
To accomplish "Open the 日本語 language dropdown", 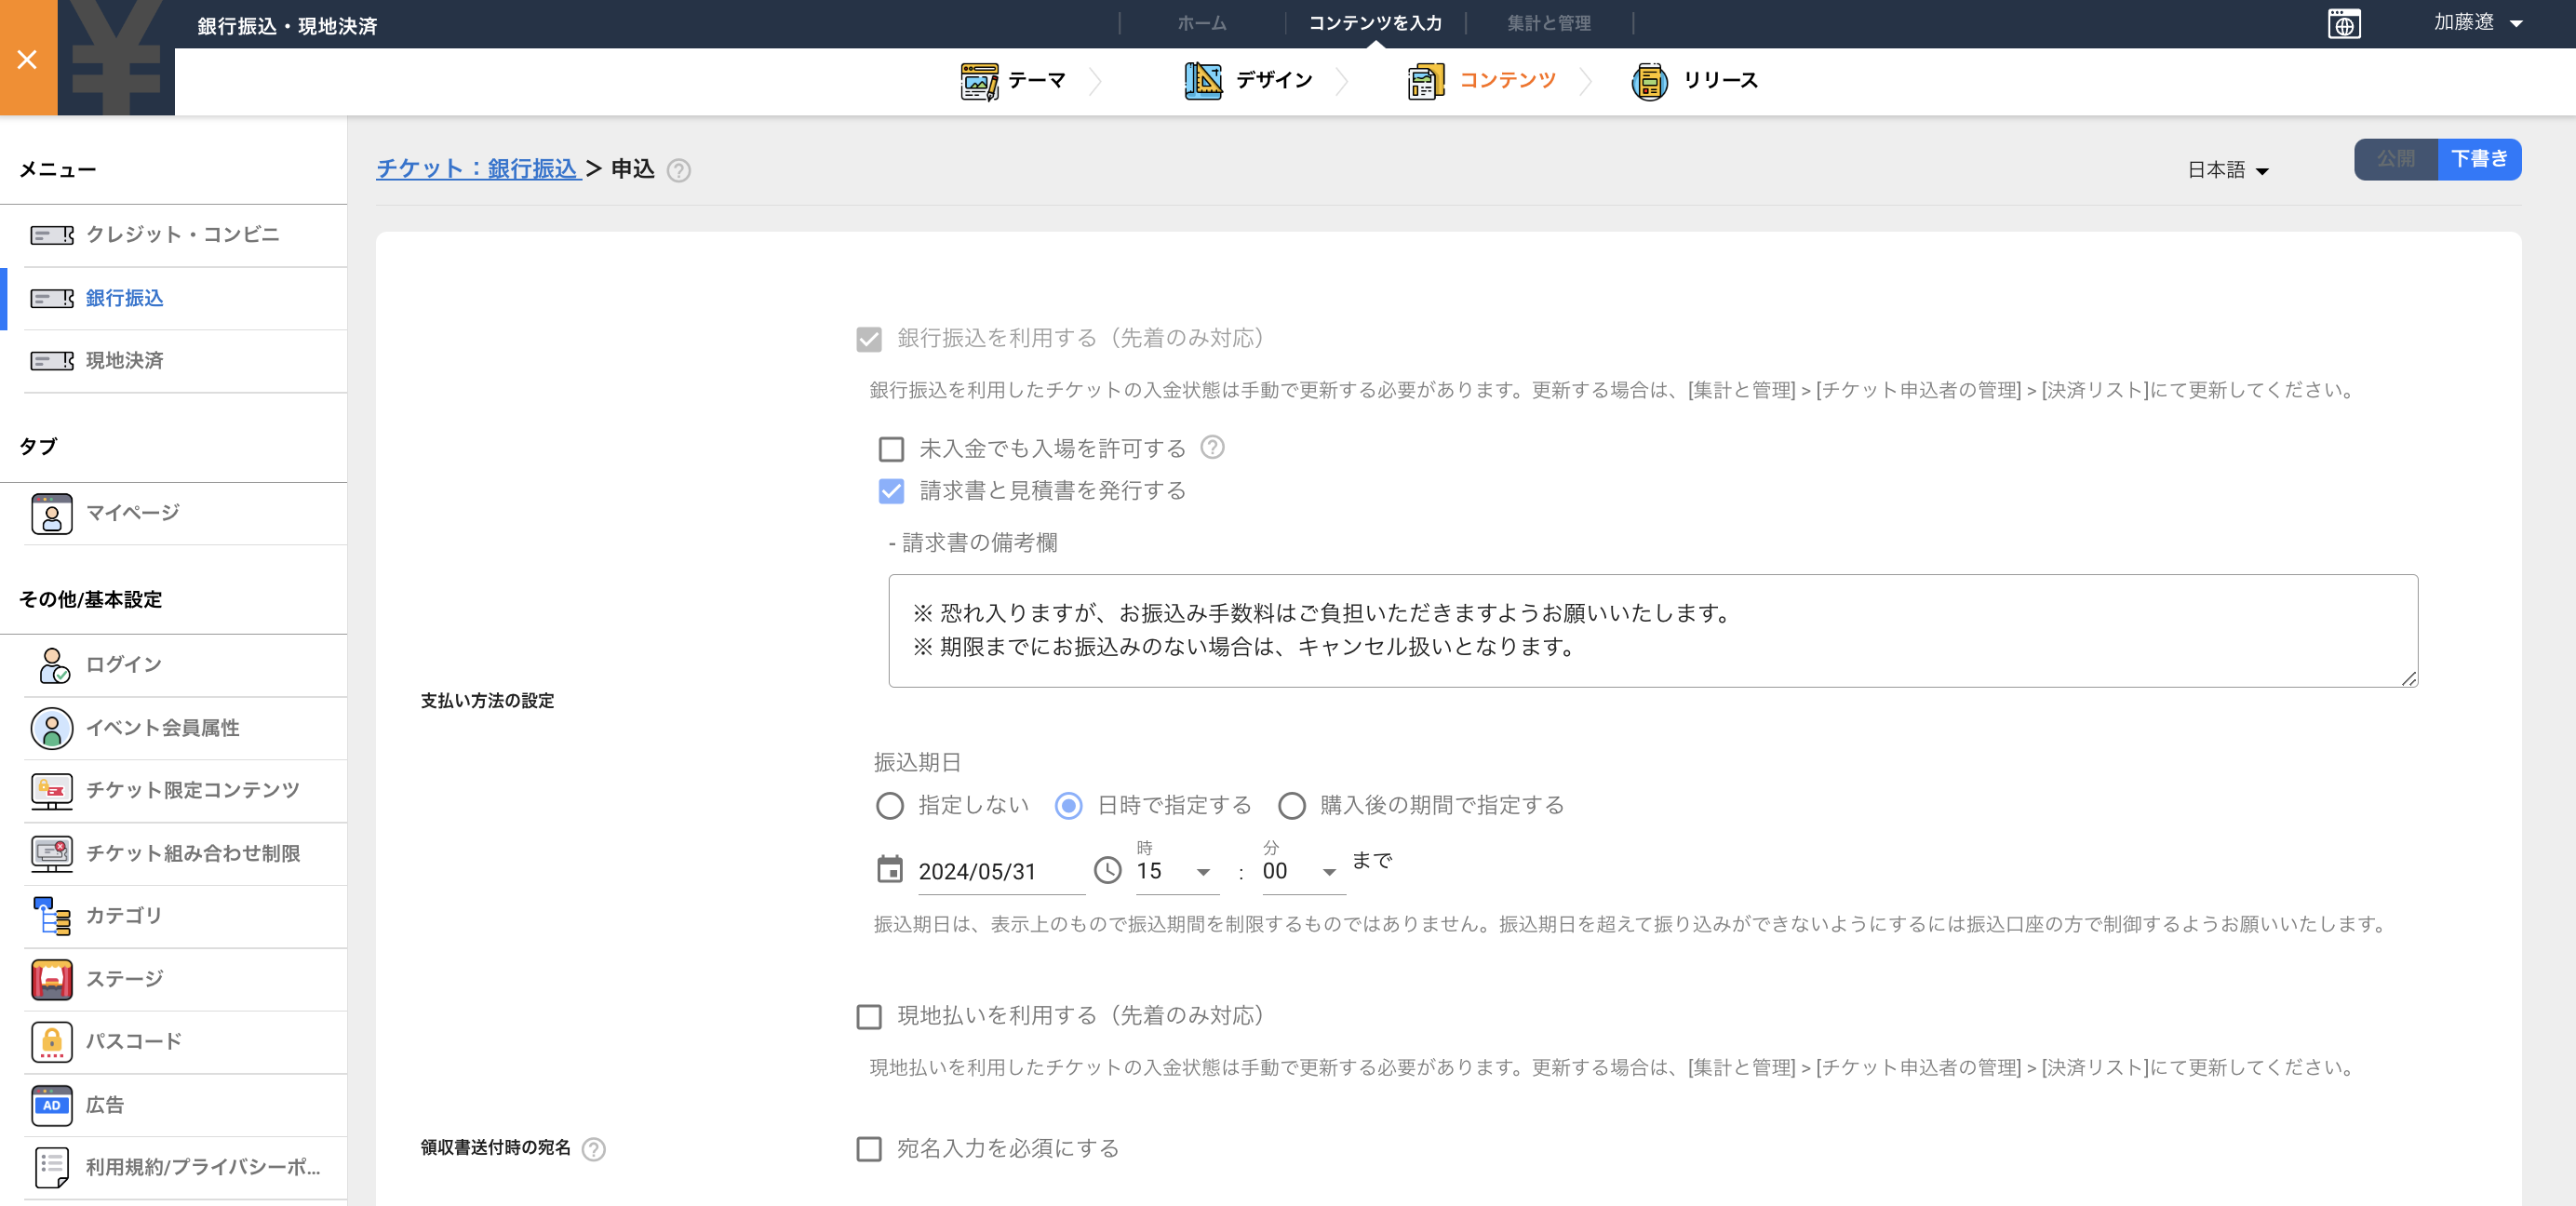I will [2228, 169].
